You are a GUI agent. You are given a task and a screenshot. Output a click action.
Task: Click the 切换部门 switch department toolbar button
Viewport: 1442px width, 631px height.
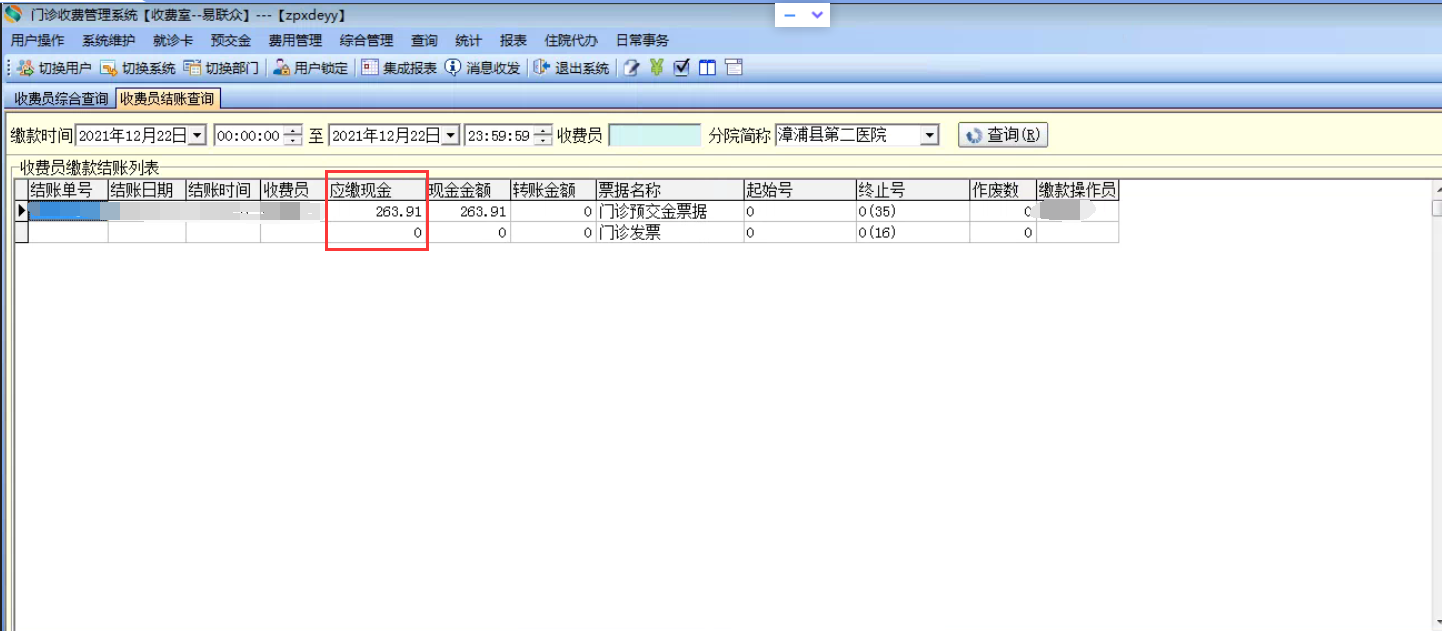tap(221, 68)
